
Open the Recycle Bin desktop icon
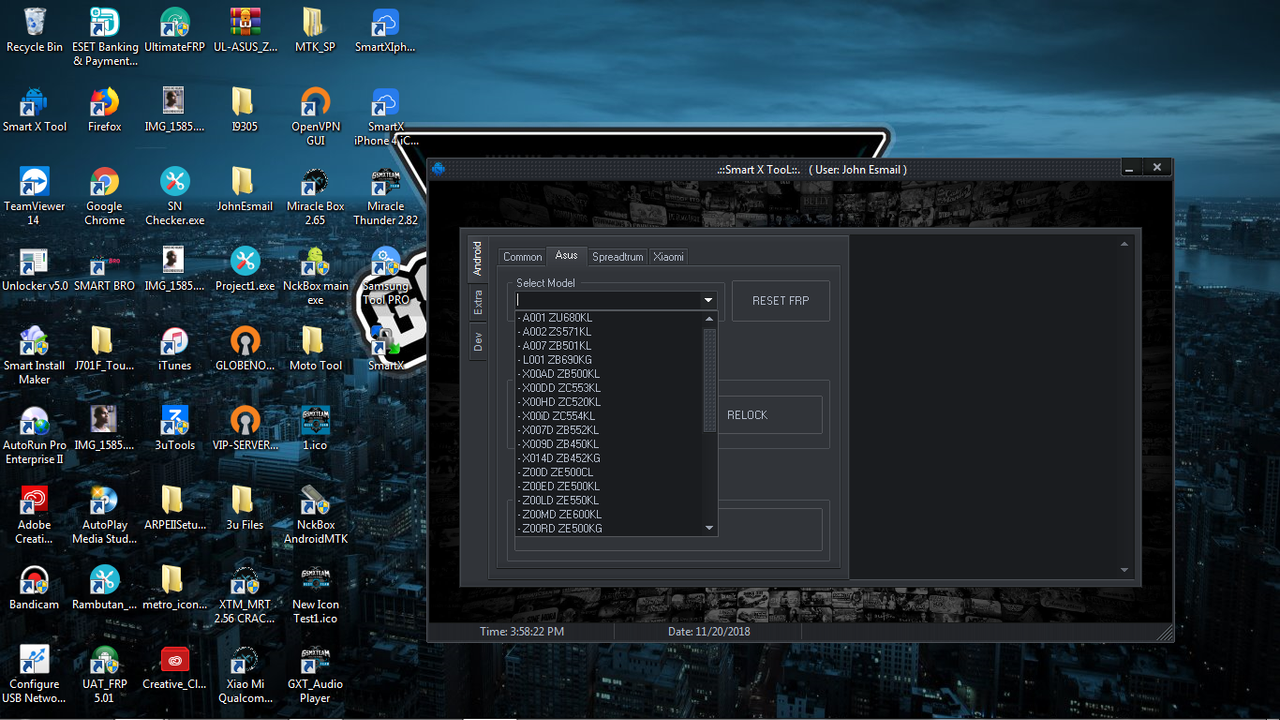coord(34,30)
